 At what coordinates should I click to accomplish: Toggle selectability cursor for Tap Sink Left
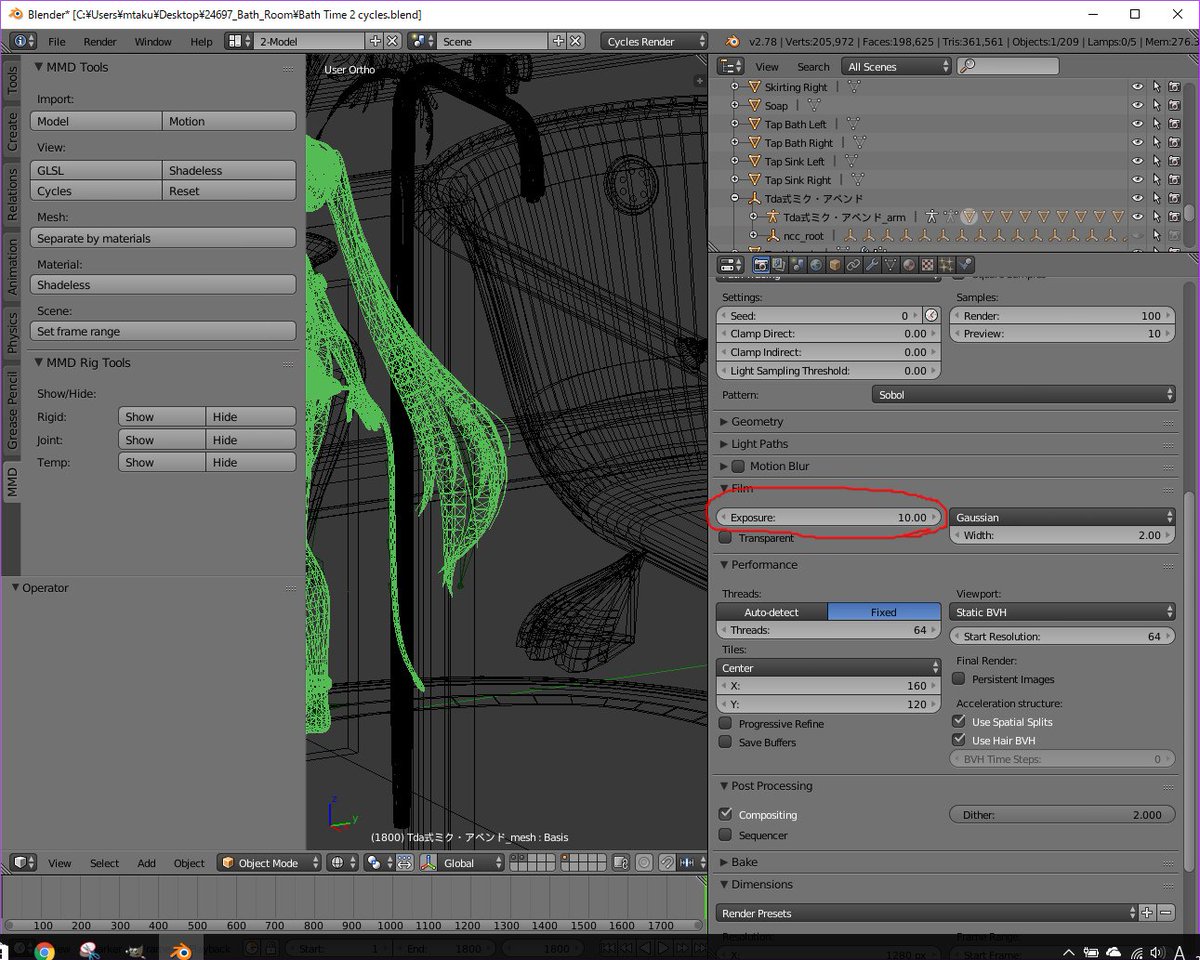pos(1156,161)
